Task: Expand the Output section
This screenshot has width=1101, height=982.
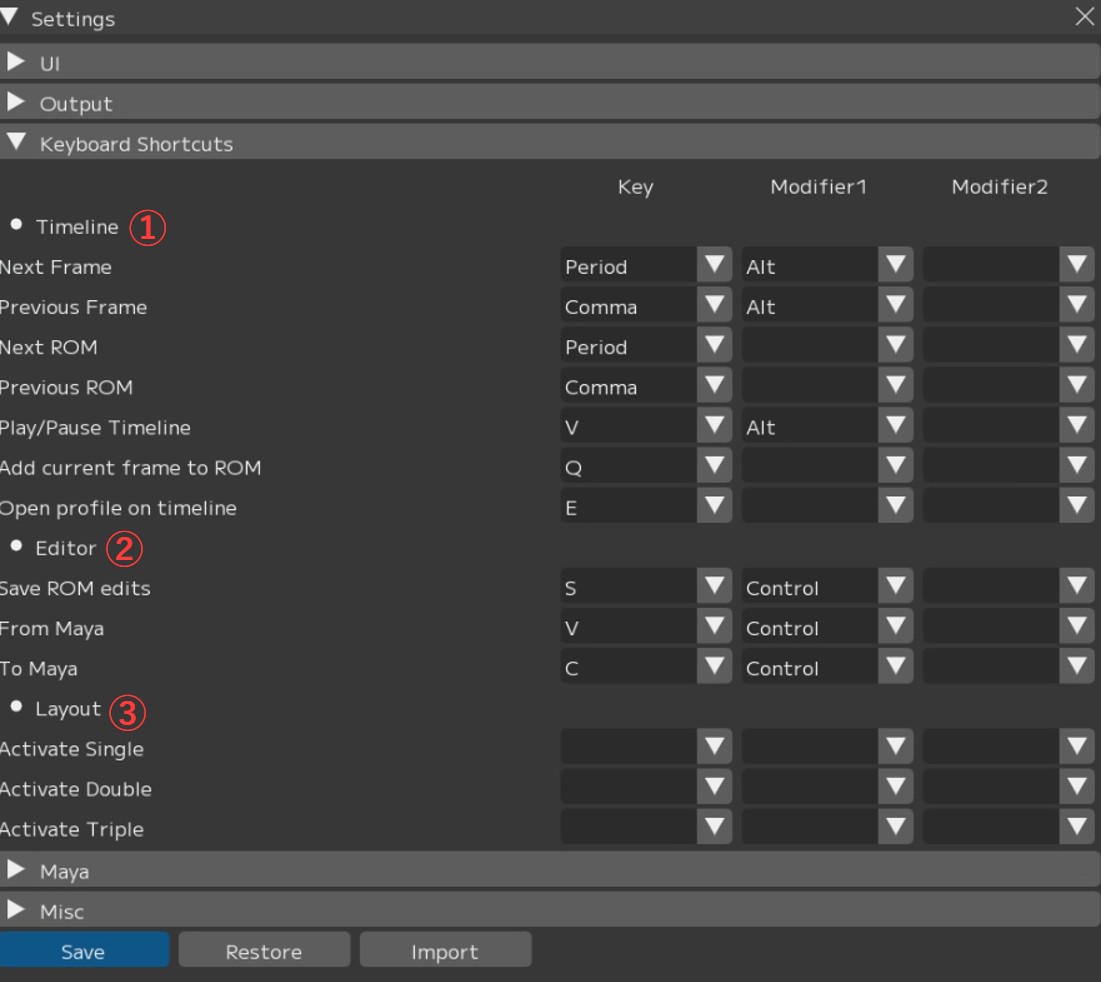Action: [x=16, y=103]
